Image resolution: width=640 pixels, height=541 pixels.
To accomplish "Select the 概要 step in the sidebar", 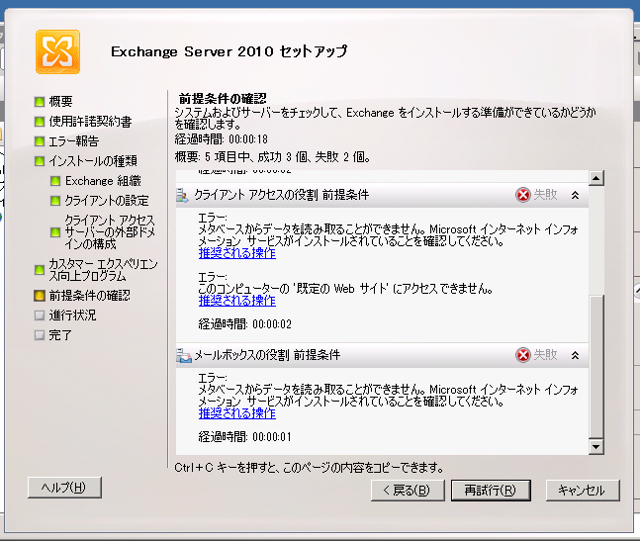I will pos(61,102).
